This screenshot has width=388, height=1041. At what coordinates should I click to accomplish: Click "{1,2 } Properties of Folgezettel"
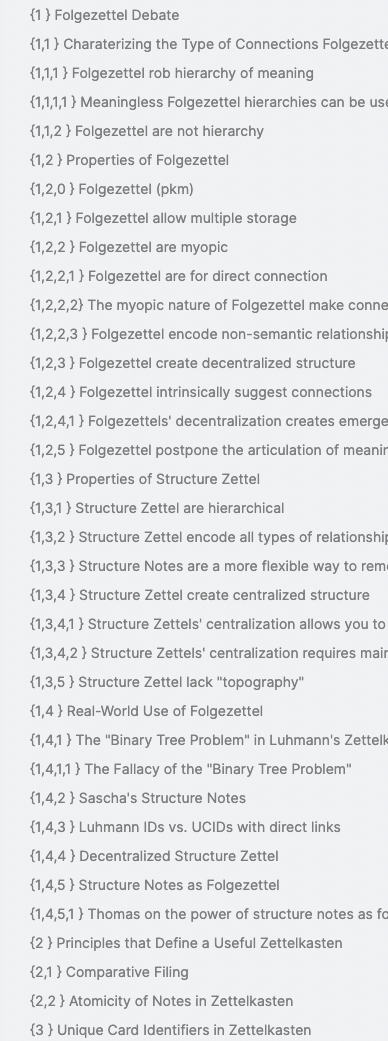tap(130, 160)
